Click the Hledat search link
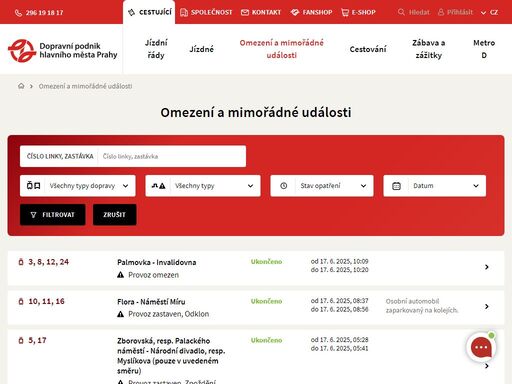The height and width of the screenshot is (384, 512). click(x=419, y=12)
